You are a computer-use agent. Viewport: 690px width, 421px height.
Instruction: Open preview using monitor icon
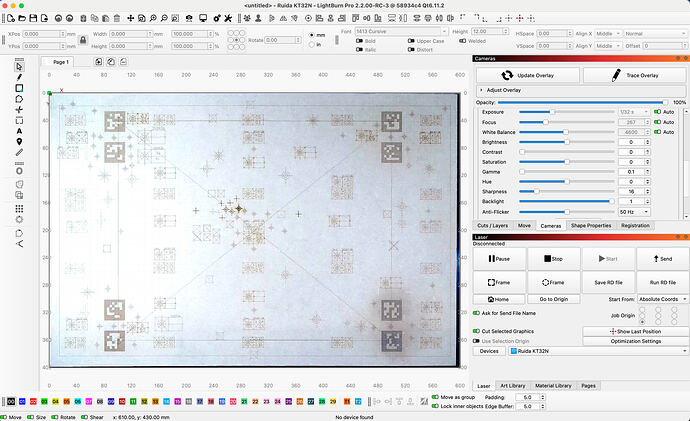pos(203,18)
